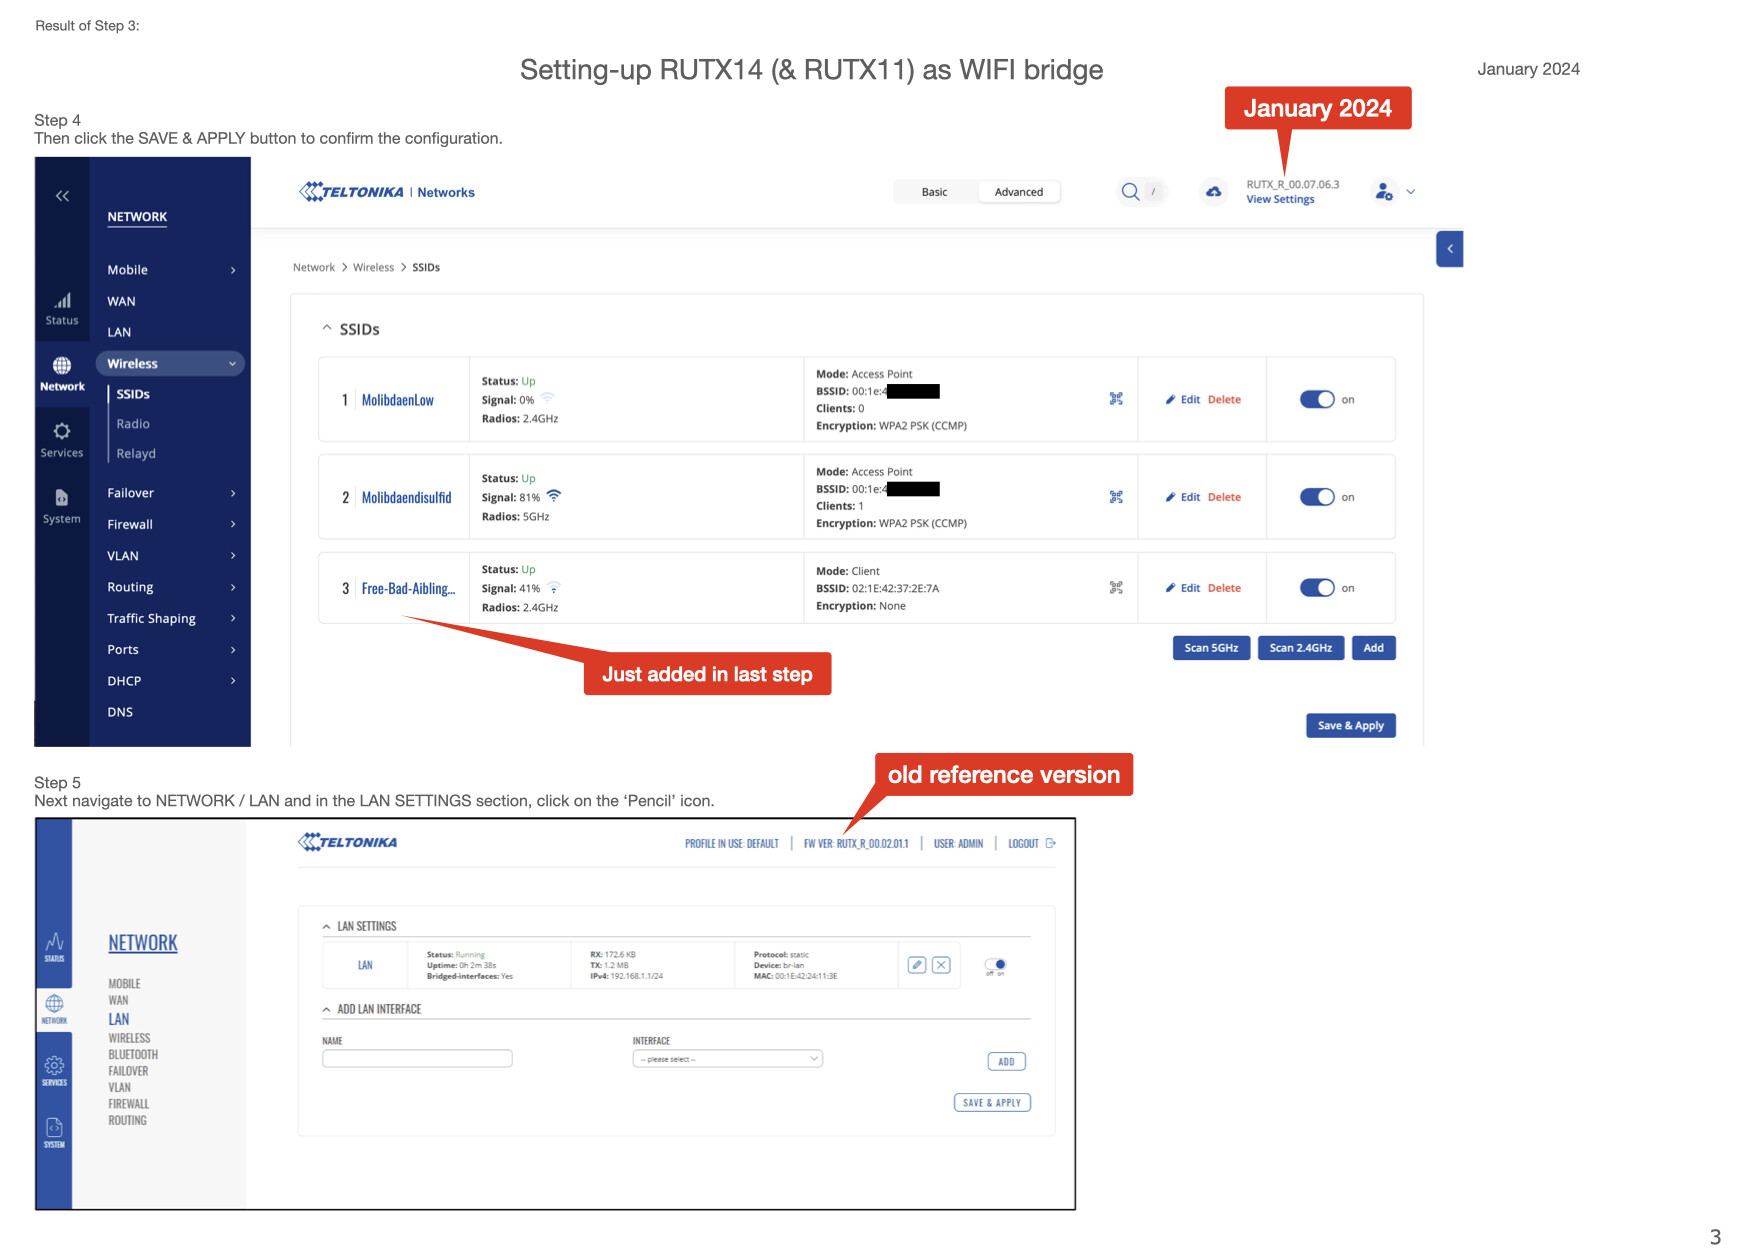Open the Services gear section
Screen dimensions: 1740x1260
point(62,440)
